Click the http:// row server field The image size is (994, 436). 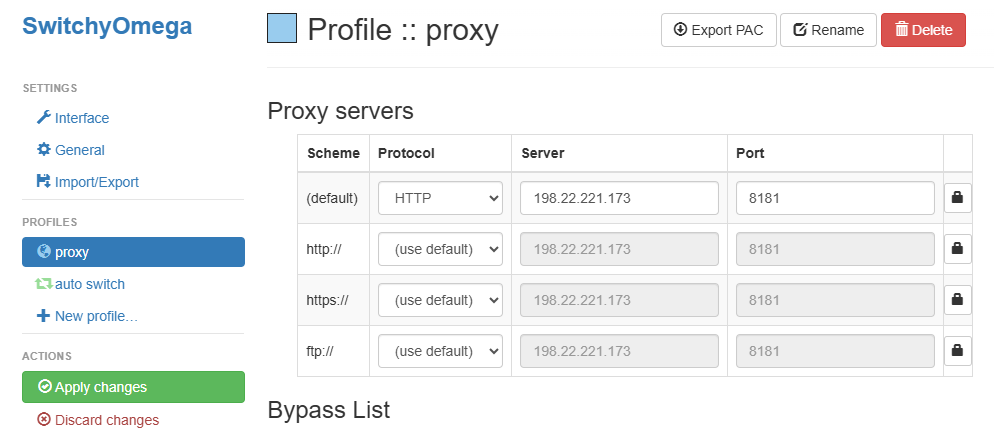[x=619, y=249]
